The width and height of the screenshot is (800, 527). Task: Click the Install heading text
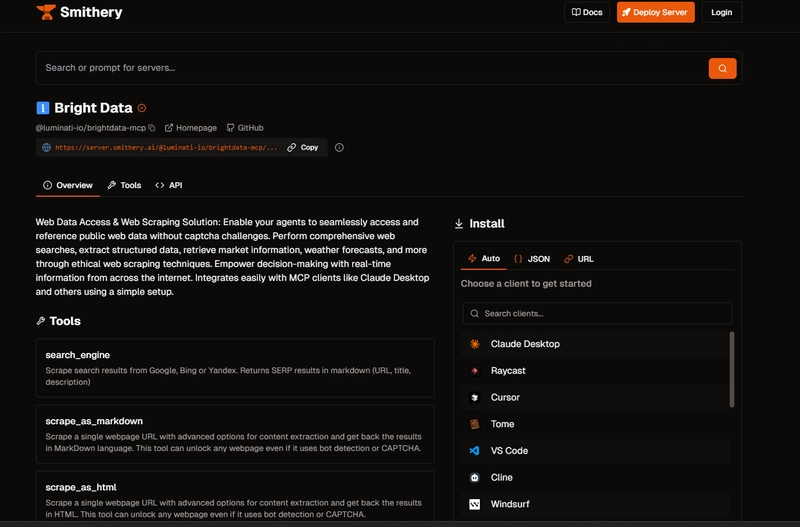(x=487, y=223)
